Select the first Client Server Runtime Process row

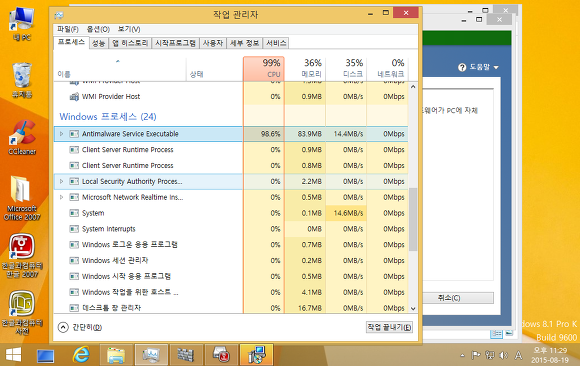[x=231, y=150]
